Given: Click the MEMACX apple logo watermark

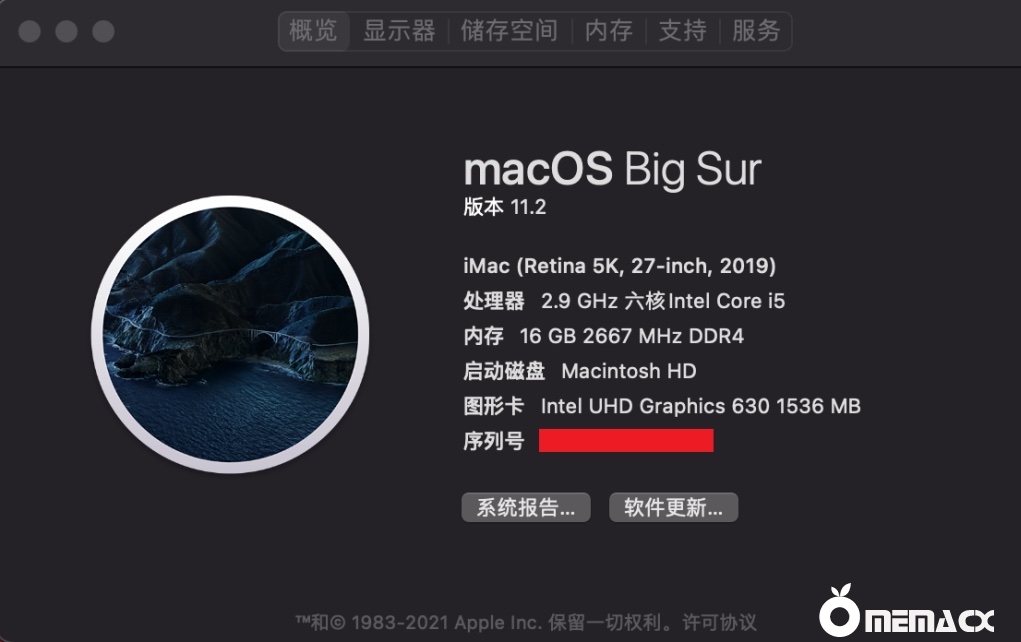Looking at the screenshot, I should [906, 611].
